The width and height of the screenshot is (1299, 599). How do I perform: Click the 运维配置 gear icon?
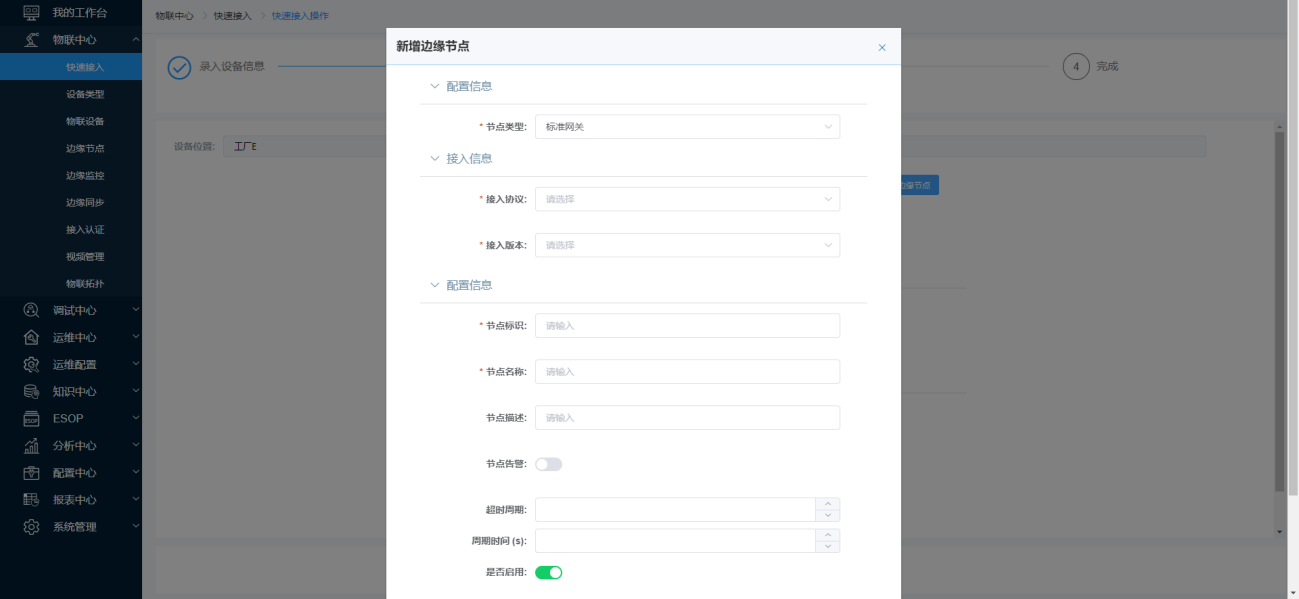tap(31, 365)
